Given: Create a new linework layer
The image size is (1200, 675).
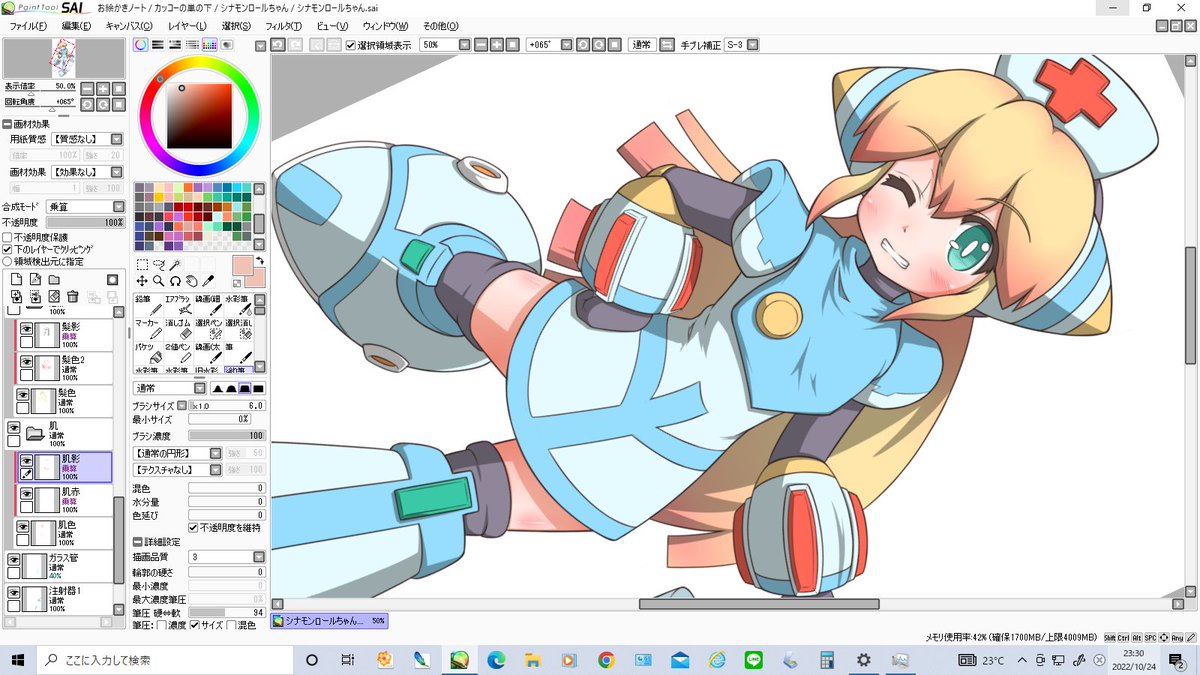Looking at the screenshot, I should pos(35,279).
